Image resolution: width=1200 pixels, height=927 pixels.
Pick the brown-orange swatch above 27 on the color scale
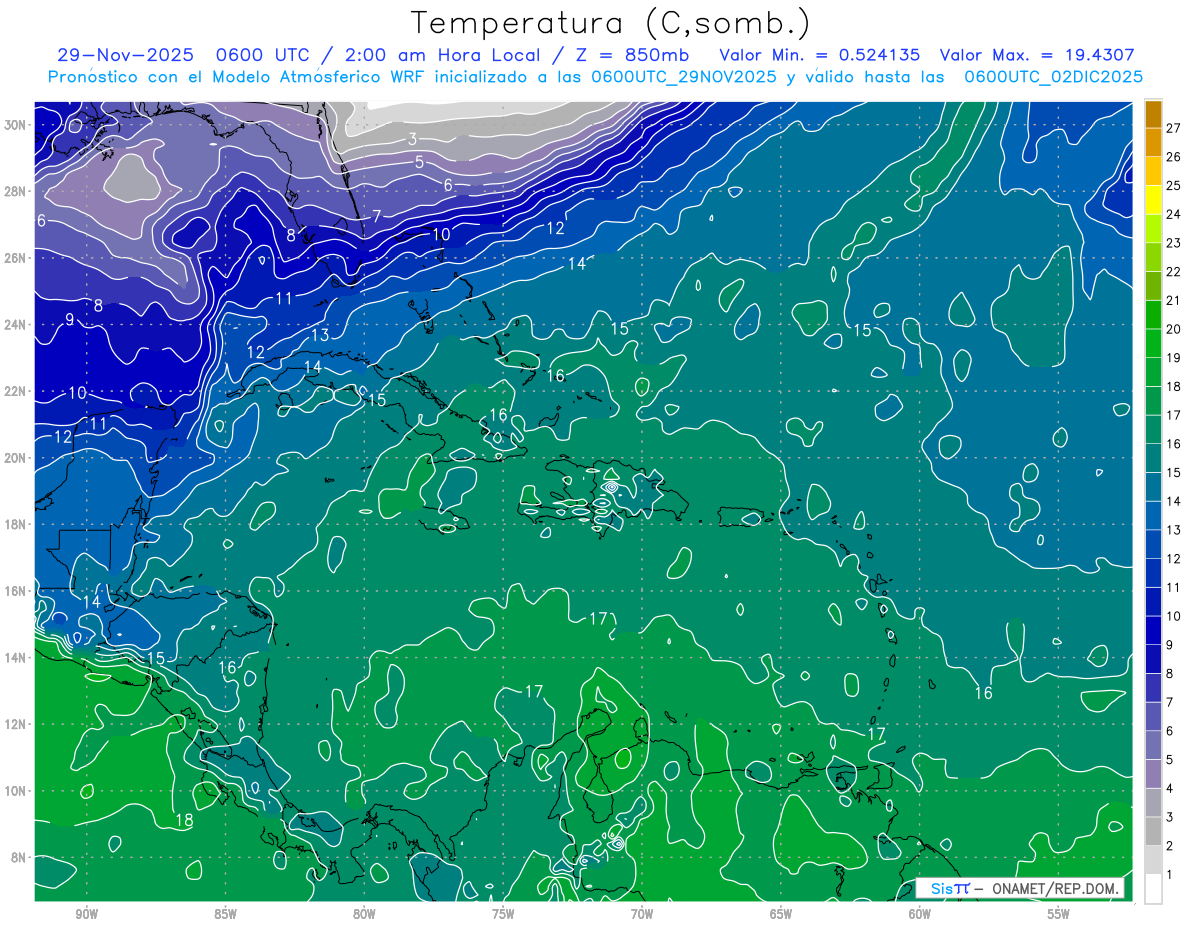tap(1153, 114)
